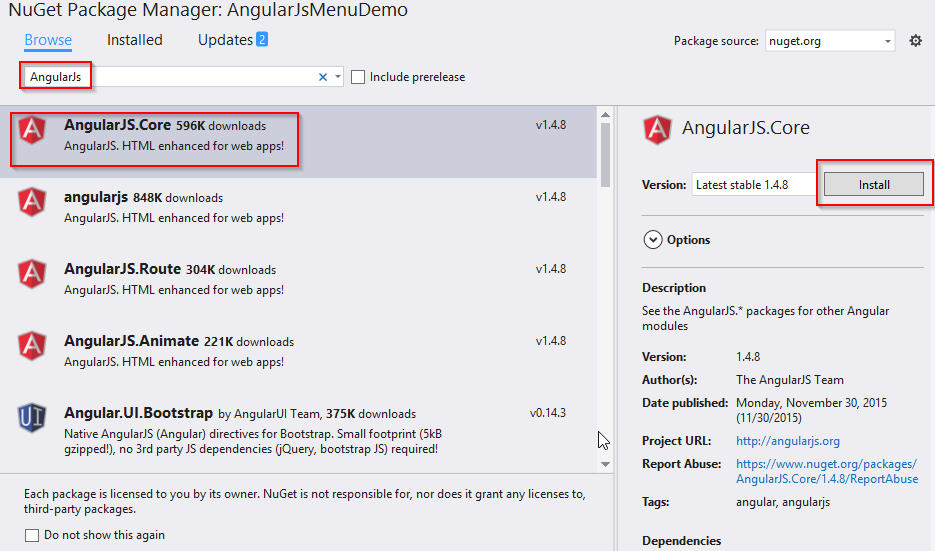Click the AngularJS.Route package icon
Image resolution: width=935 pixels, height=551 pixels.
33,273
